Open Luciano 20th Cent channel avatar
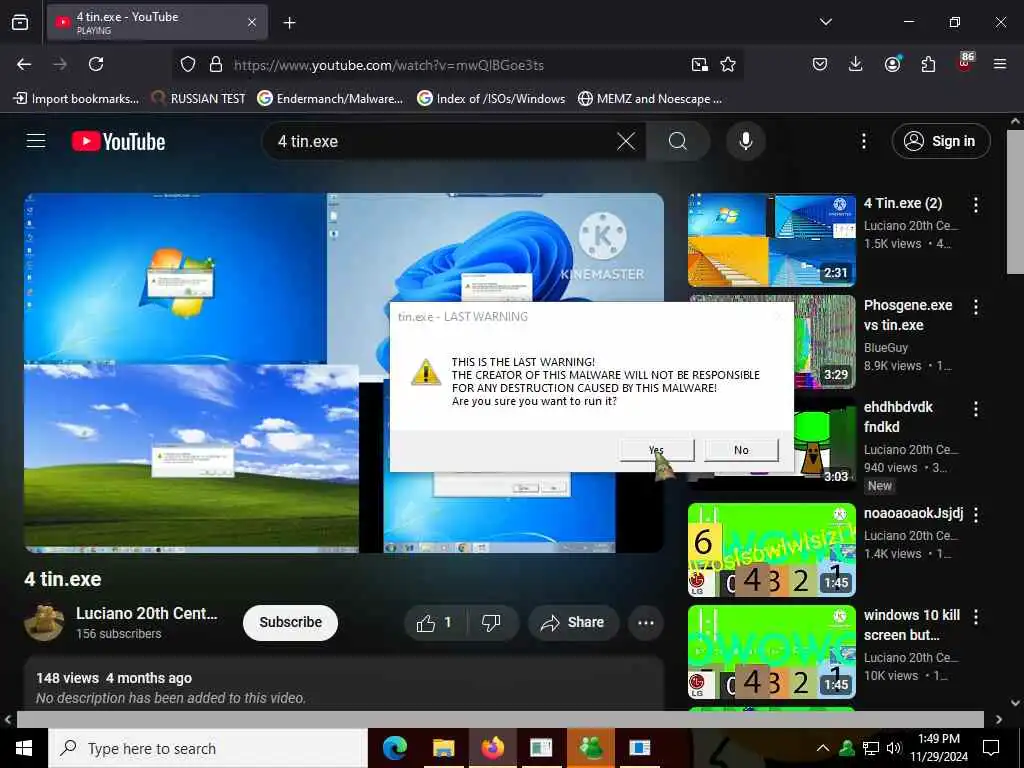The width and height of the screenshot is (1024, 768). (44, 622)
